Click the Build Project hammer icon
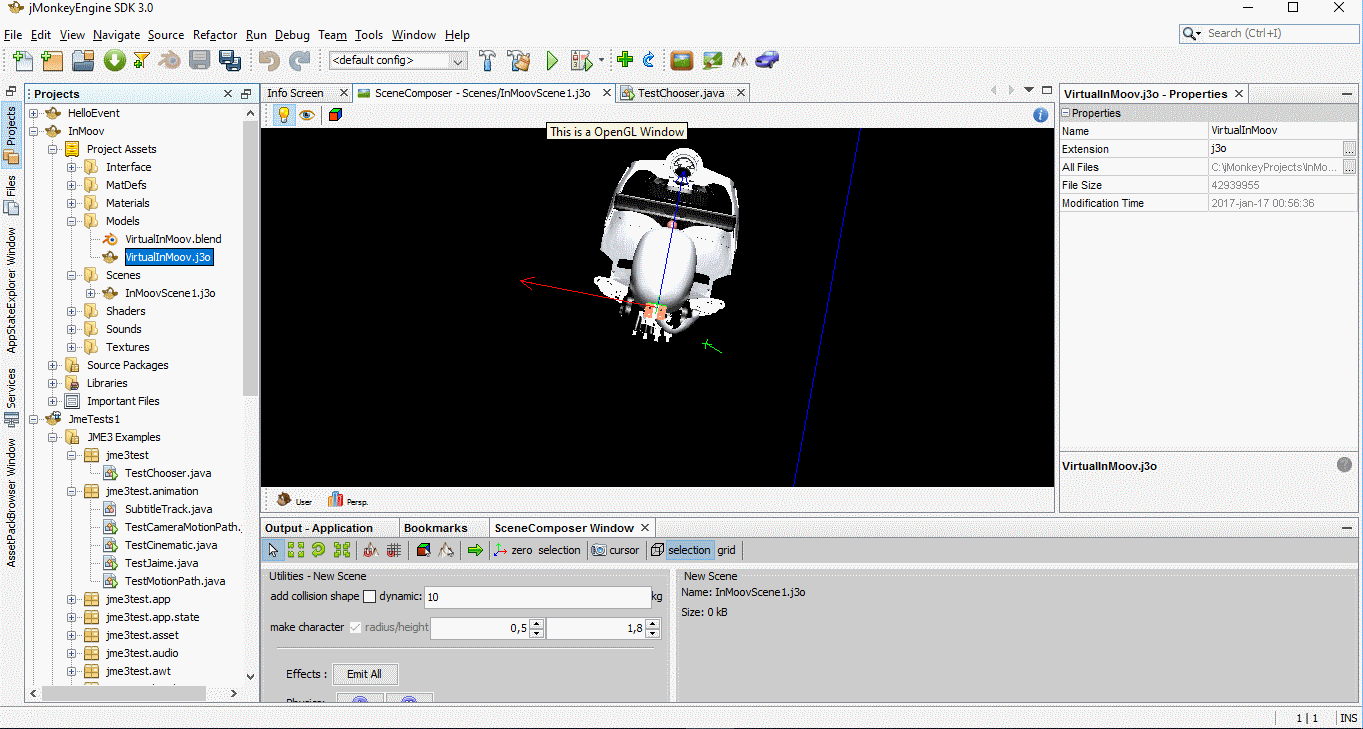Image resolution: width=1363 pixels, height=729 pixels. [x=487, y=60]
